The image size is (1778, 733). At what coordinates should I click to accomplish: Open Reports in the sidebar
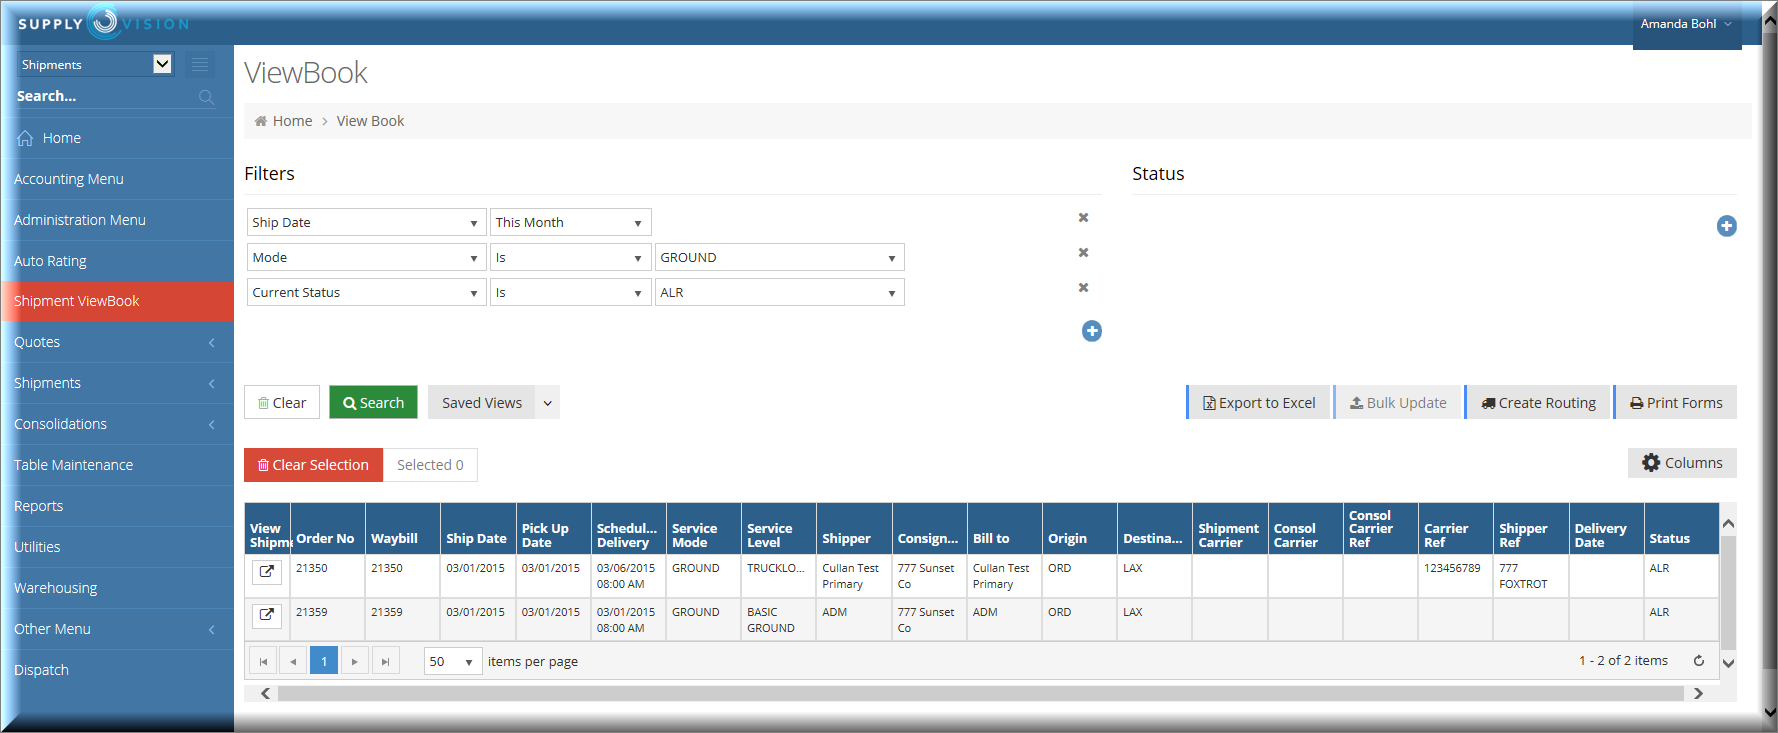click(x=117, y=506)
